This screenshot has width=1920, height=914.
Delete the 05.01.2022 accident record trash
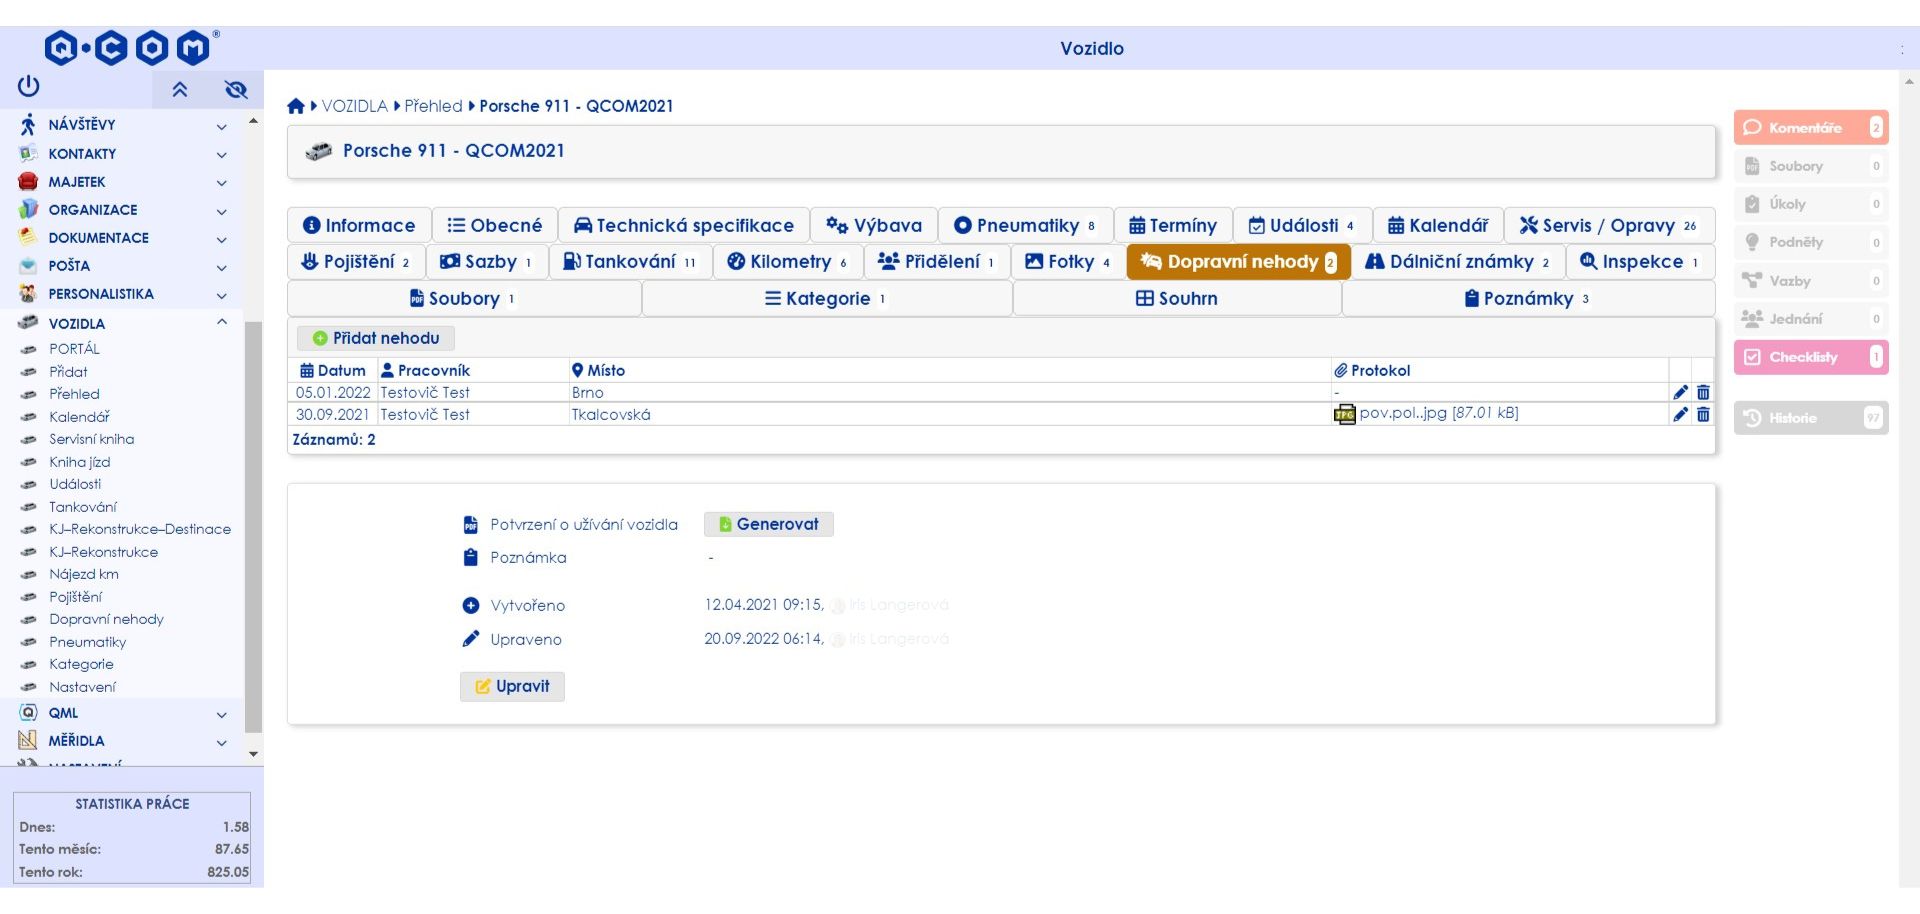click(x=1703, y=392)
